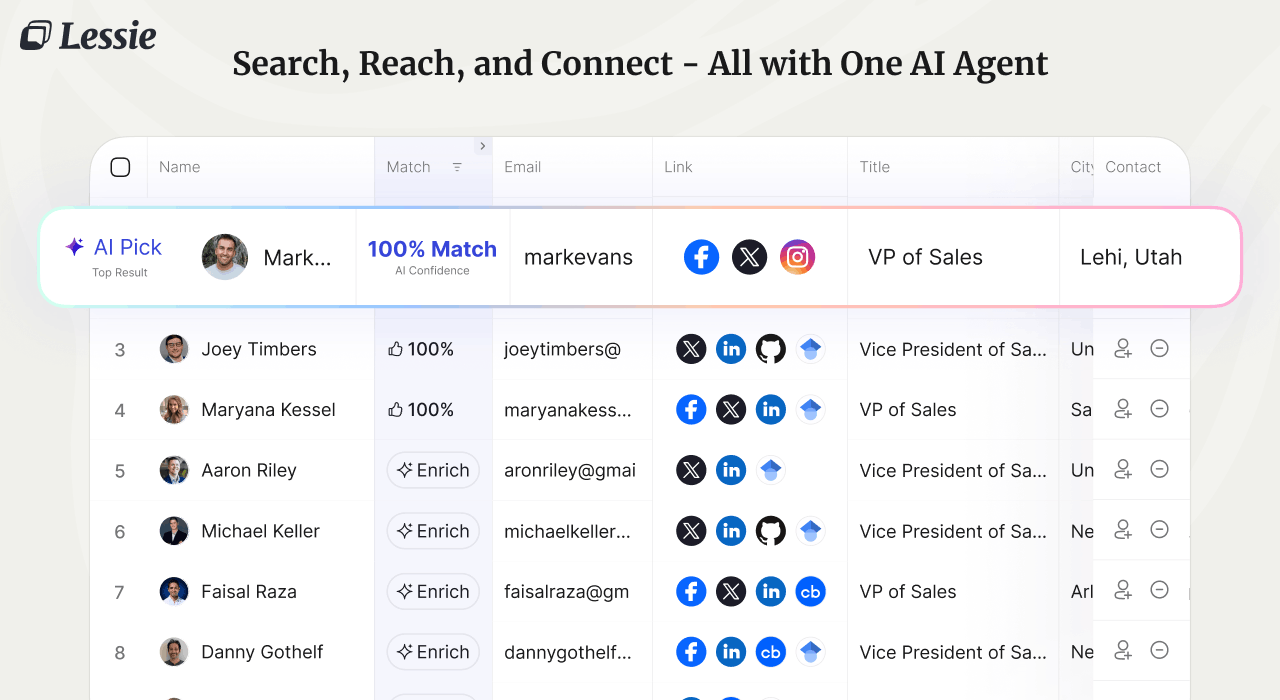Expand the Match column chevron arrow
Screen dimensions: 1280x700
pos(482,146)
